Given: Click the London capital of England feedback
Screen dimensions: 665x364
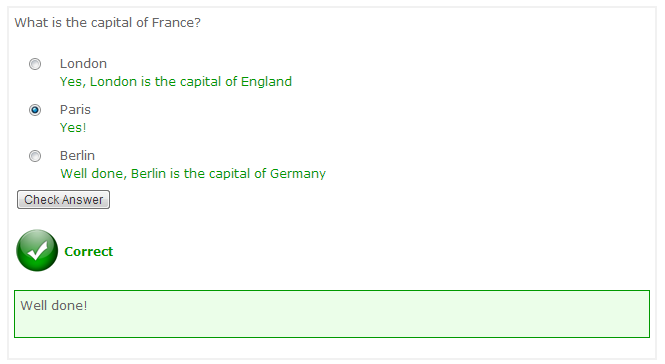Looking at the screenshot, I should 176,81.
